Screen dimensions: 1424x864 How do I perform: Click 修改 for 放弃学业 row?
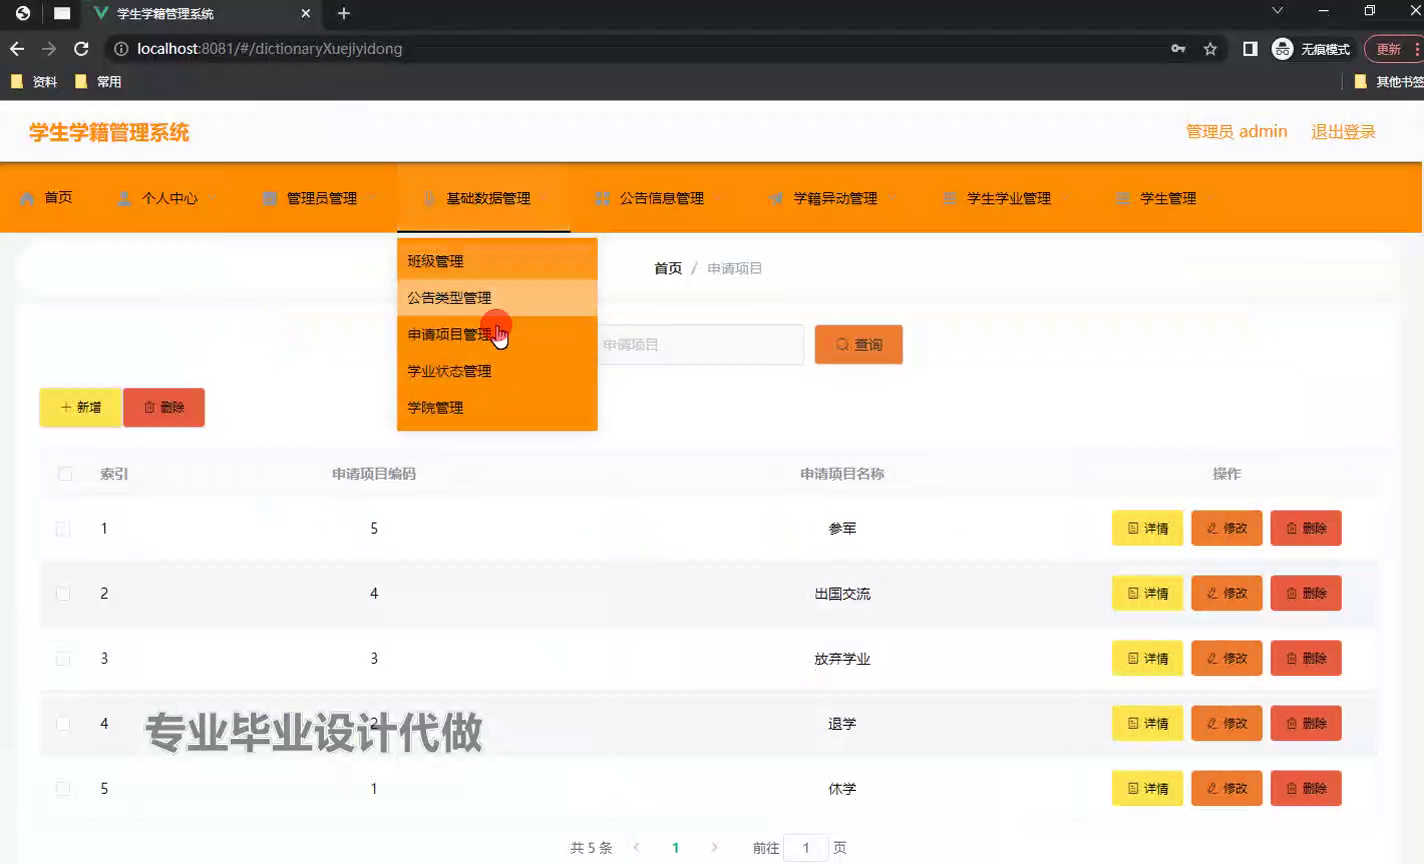tap(1227, 659)
